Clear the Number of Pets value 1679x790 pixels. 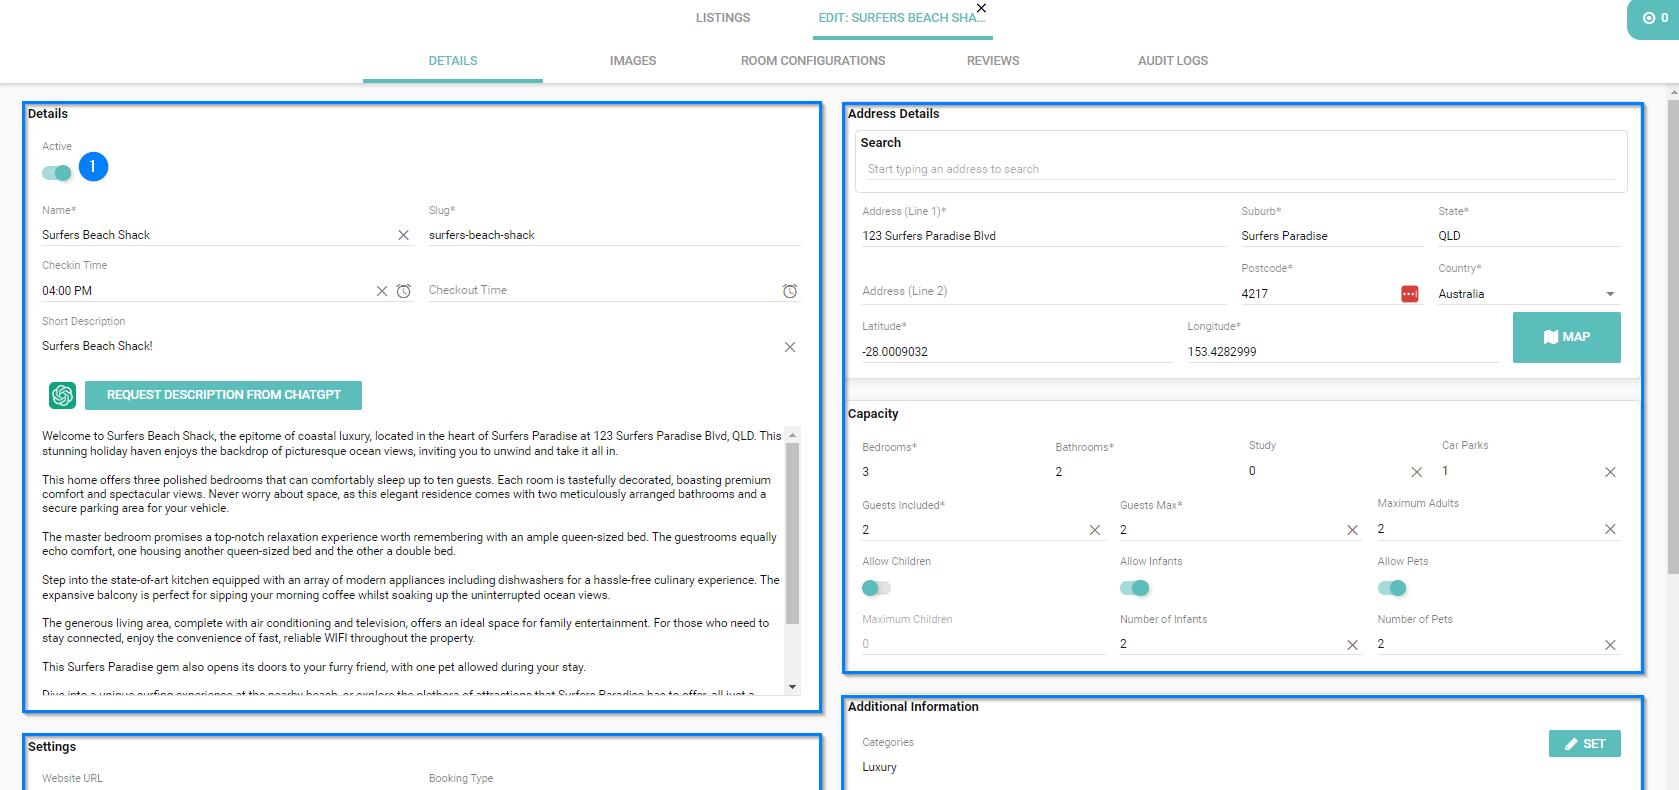coord(1610,645)
